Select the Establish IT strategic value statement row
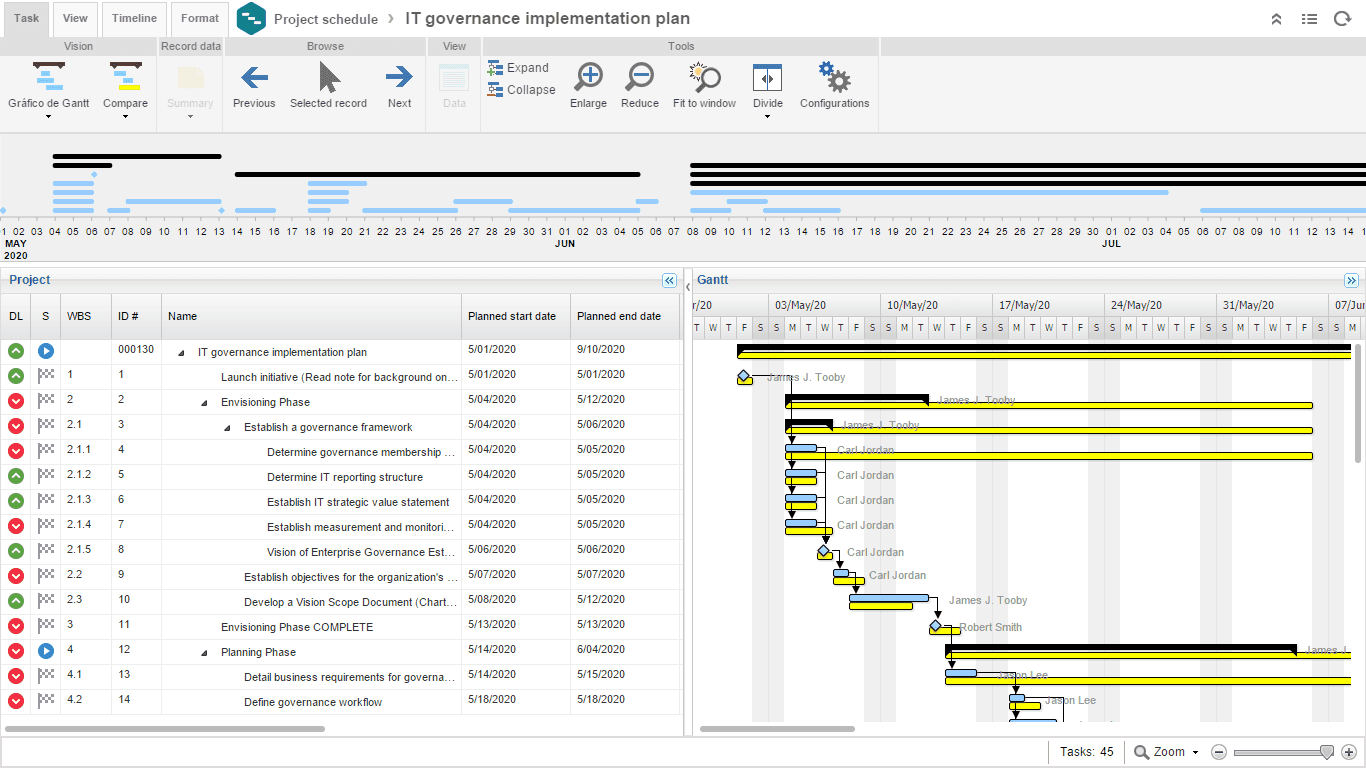Image resolution: width=1366 pixels, height=768 pixels. pos(341,501)
